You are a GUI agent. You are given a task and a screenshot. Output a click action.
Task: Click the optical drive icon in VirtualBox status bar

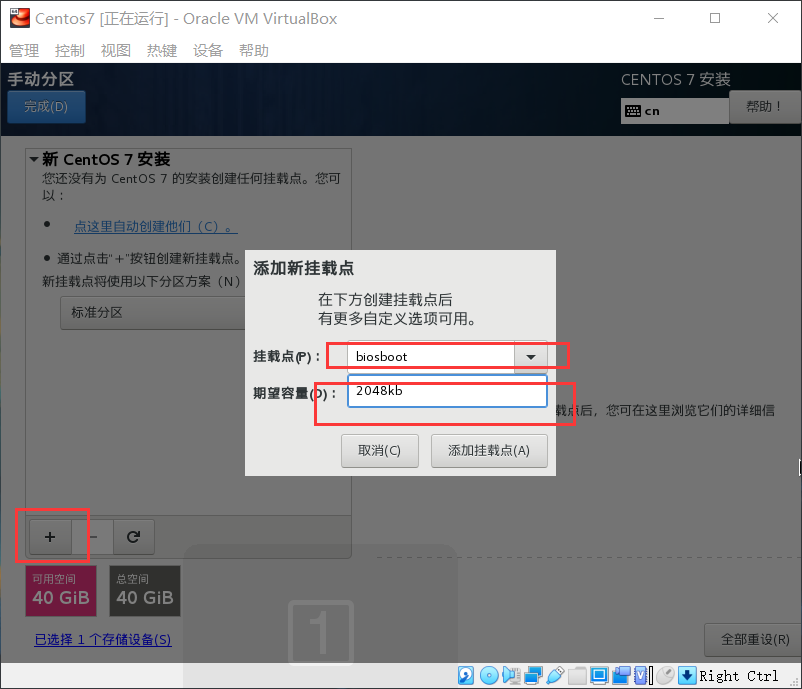click(488, 675)
